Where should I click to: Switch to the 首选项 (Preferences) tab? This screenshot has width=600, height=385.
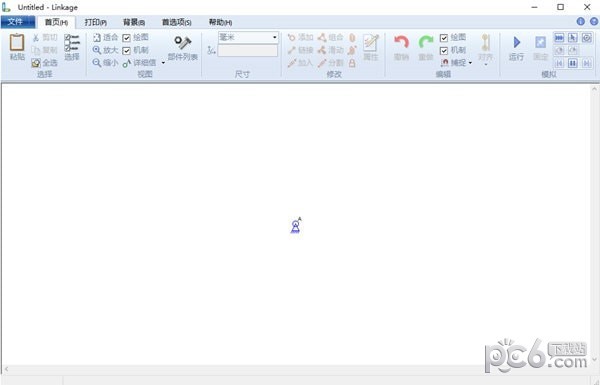point(176,22)
